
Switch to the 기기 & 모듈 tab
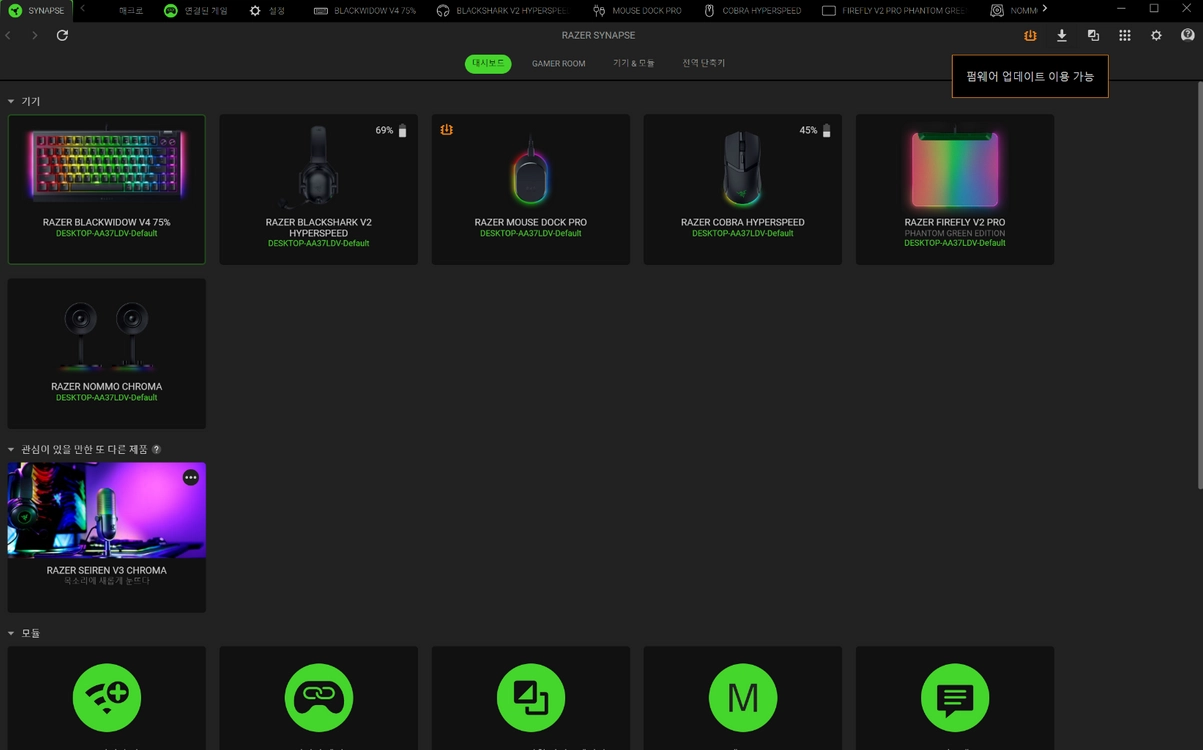[634, 63]
